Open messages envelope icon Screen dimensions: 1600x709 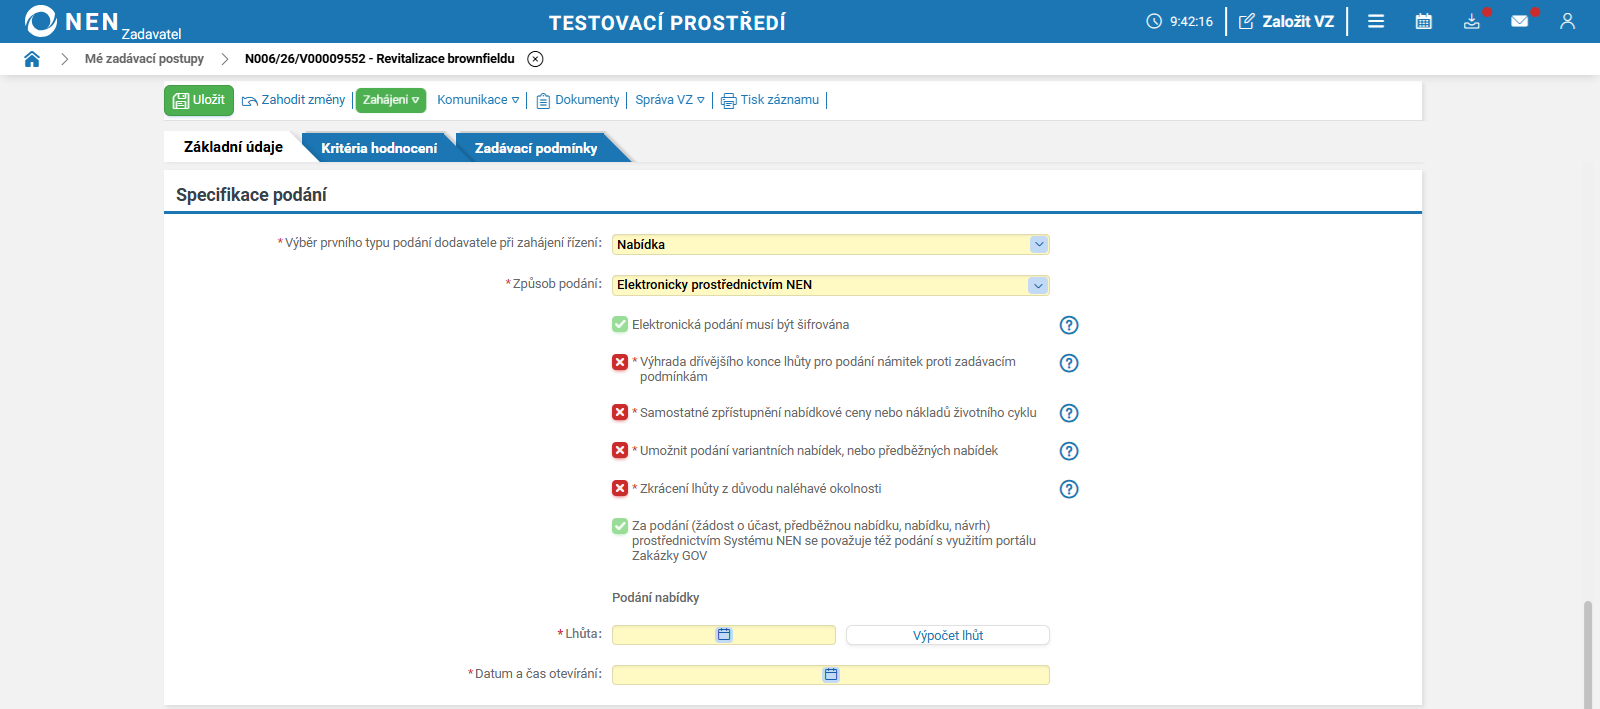pyautogui.click(x=1520, y=21)
